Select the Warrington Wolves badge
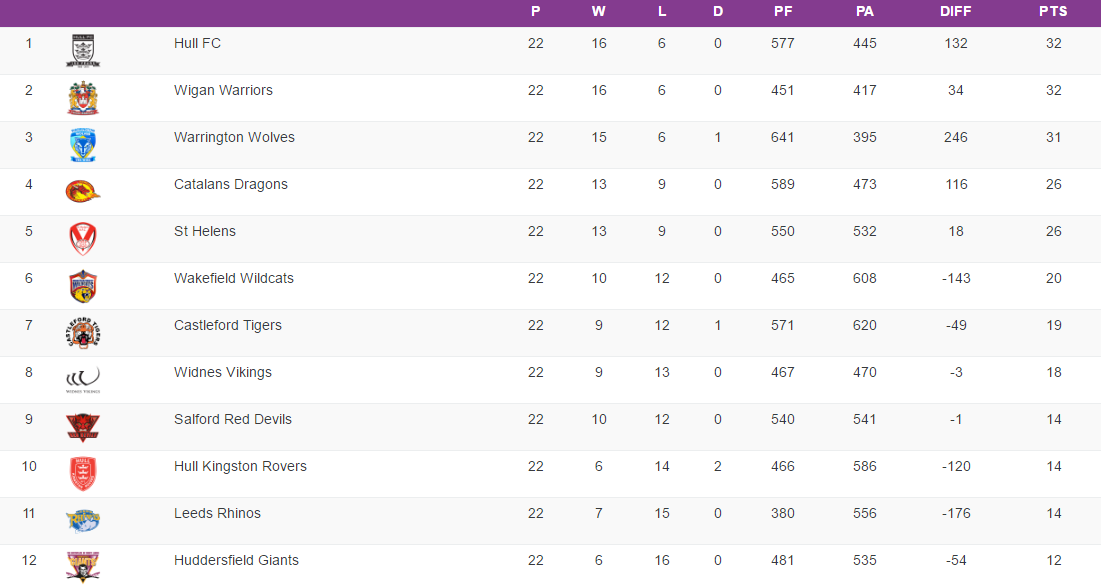1102x588 pixels. (83, 145)
